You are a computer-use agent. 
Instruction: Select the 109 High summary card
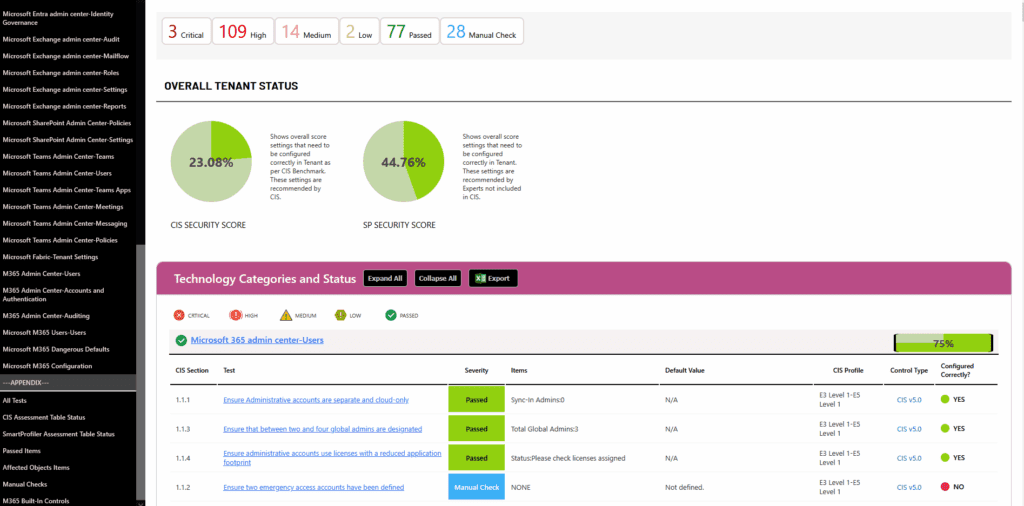tap(243, 32)
